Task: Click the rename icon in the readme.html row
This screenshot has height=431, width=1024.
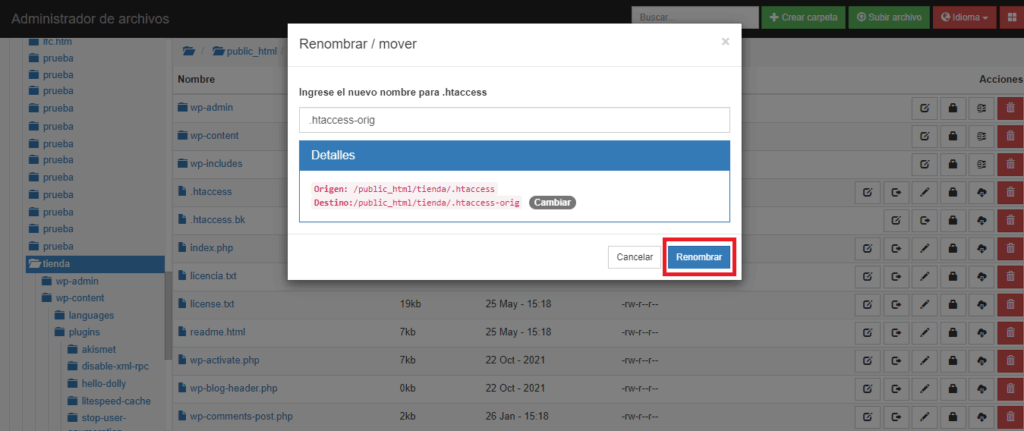Action: (867, 332)
